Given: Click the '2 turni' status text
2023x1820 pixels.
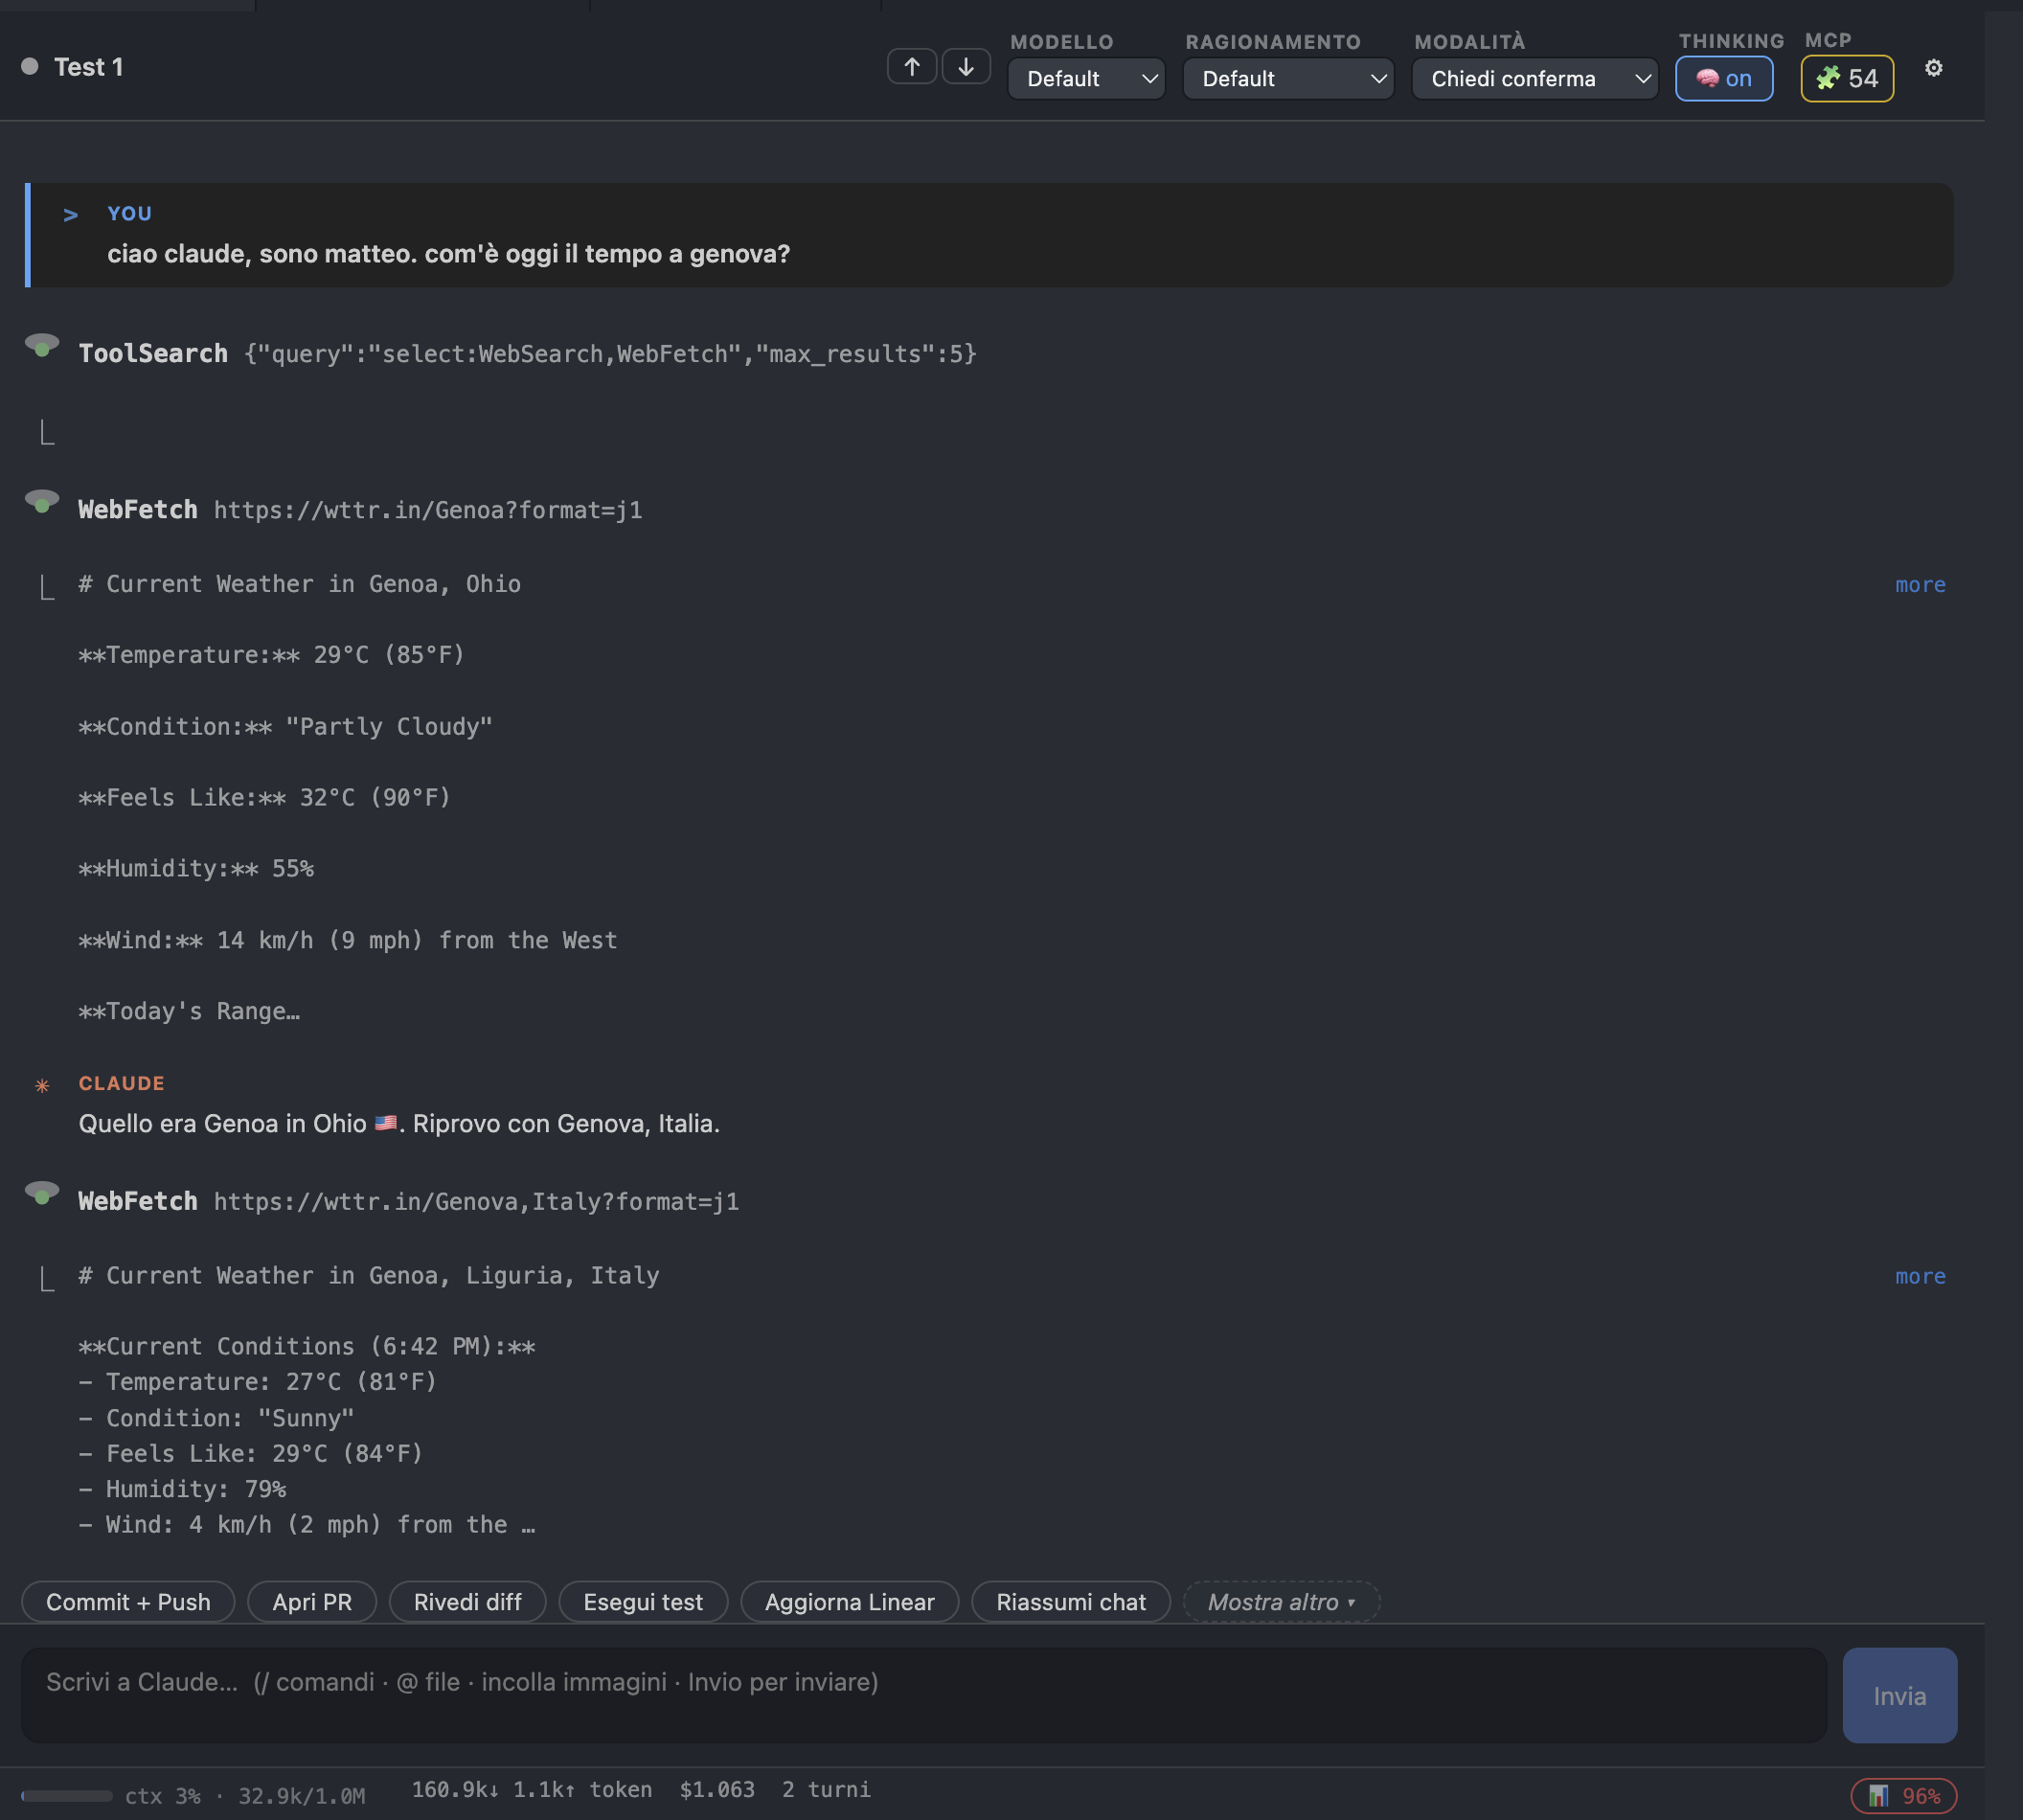Looking at the screenshot, I should pos(826,1790).
